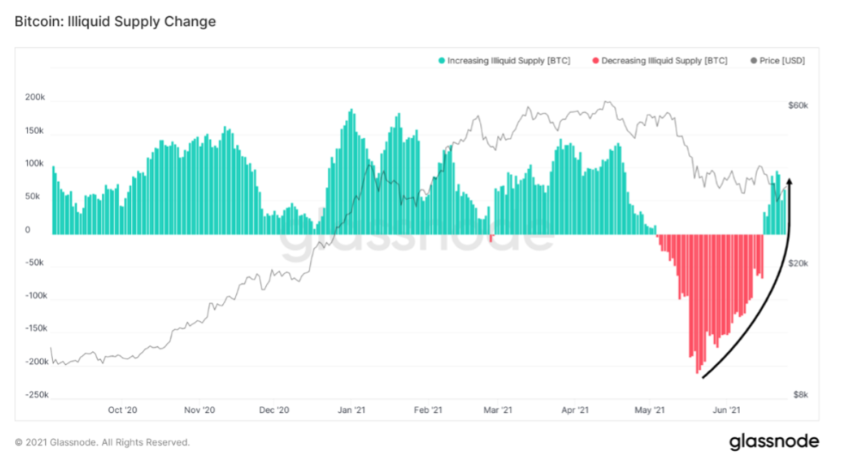
Task: Click the -50k y-axis label
Action: (35, 262)
